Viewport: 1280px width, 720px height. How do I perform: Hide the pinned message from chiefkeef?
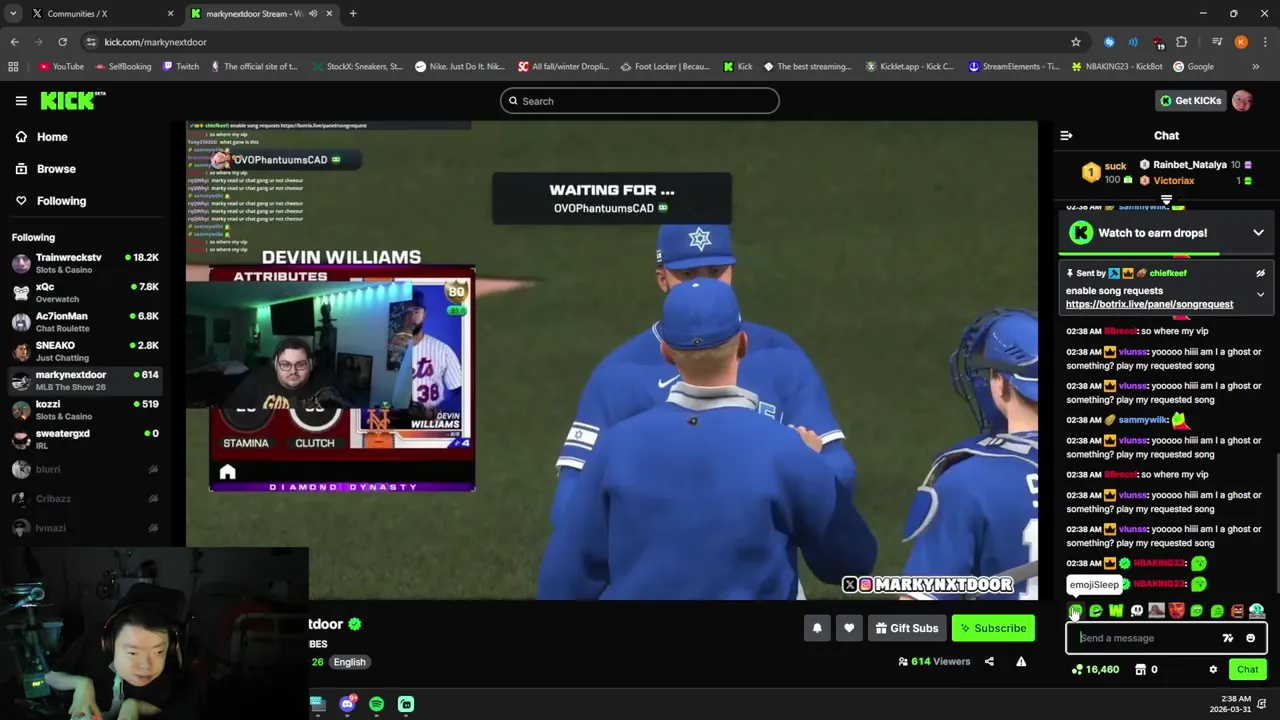pos(1260,273)
